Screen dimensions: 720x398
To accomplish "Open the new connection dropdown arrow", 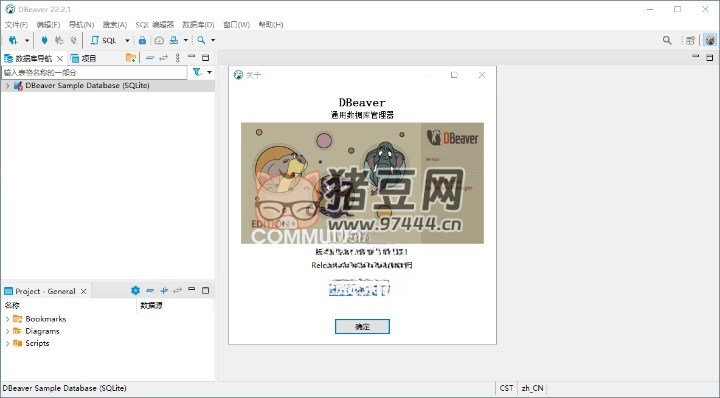I will click(27, 40).
